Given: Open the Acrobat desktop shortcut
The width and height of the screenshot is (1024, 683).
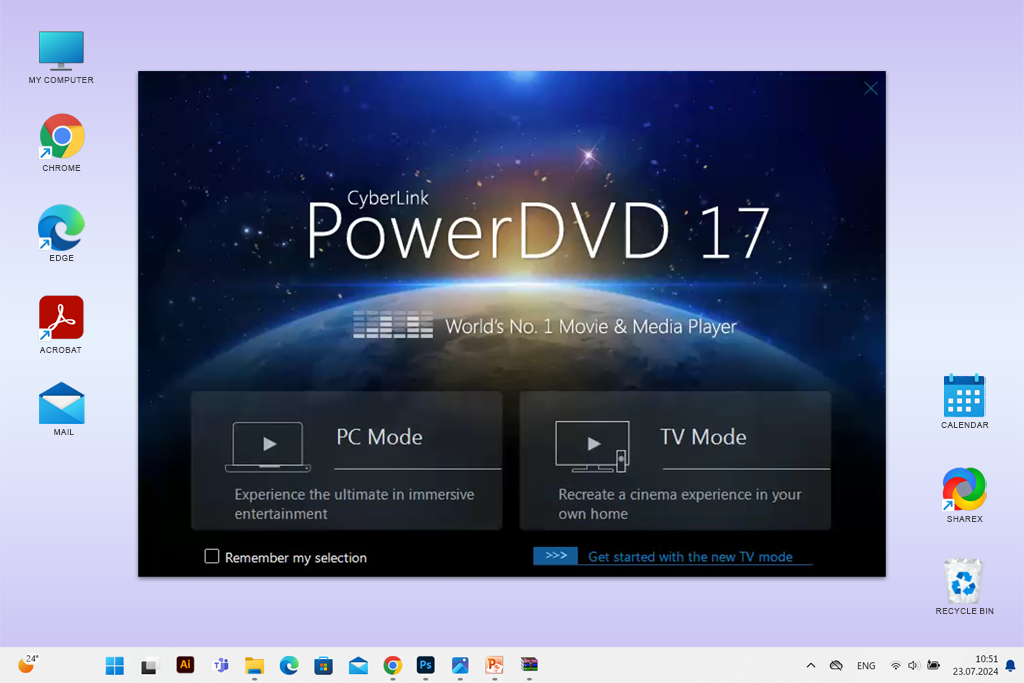Looking at the screenshot, I should pos(61,325).
